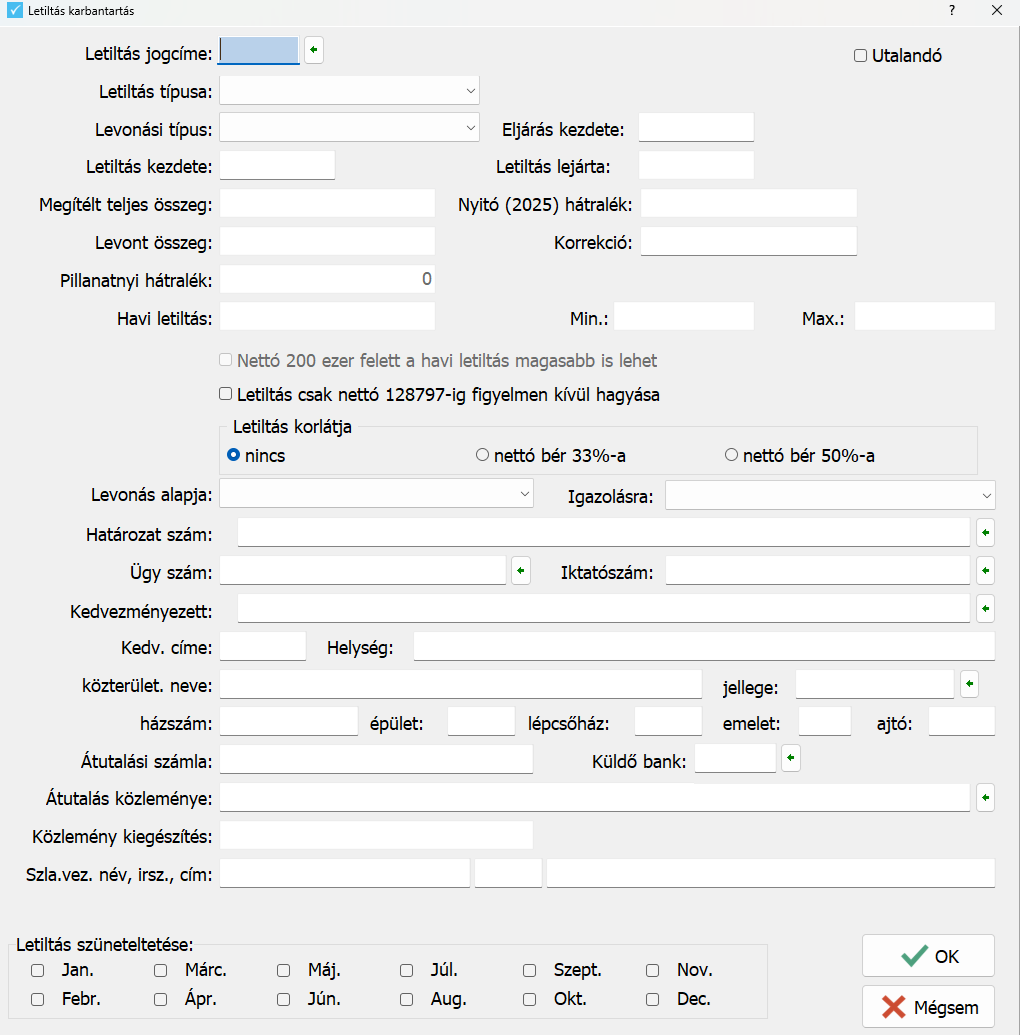Screen dimensions: 1020x1035
Task: Open lookup arrow beside Iktatószám field
Action: 985,571
